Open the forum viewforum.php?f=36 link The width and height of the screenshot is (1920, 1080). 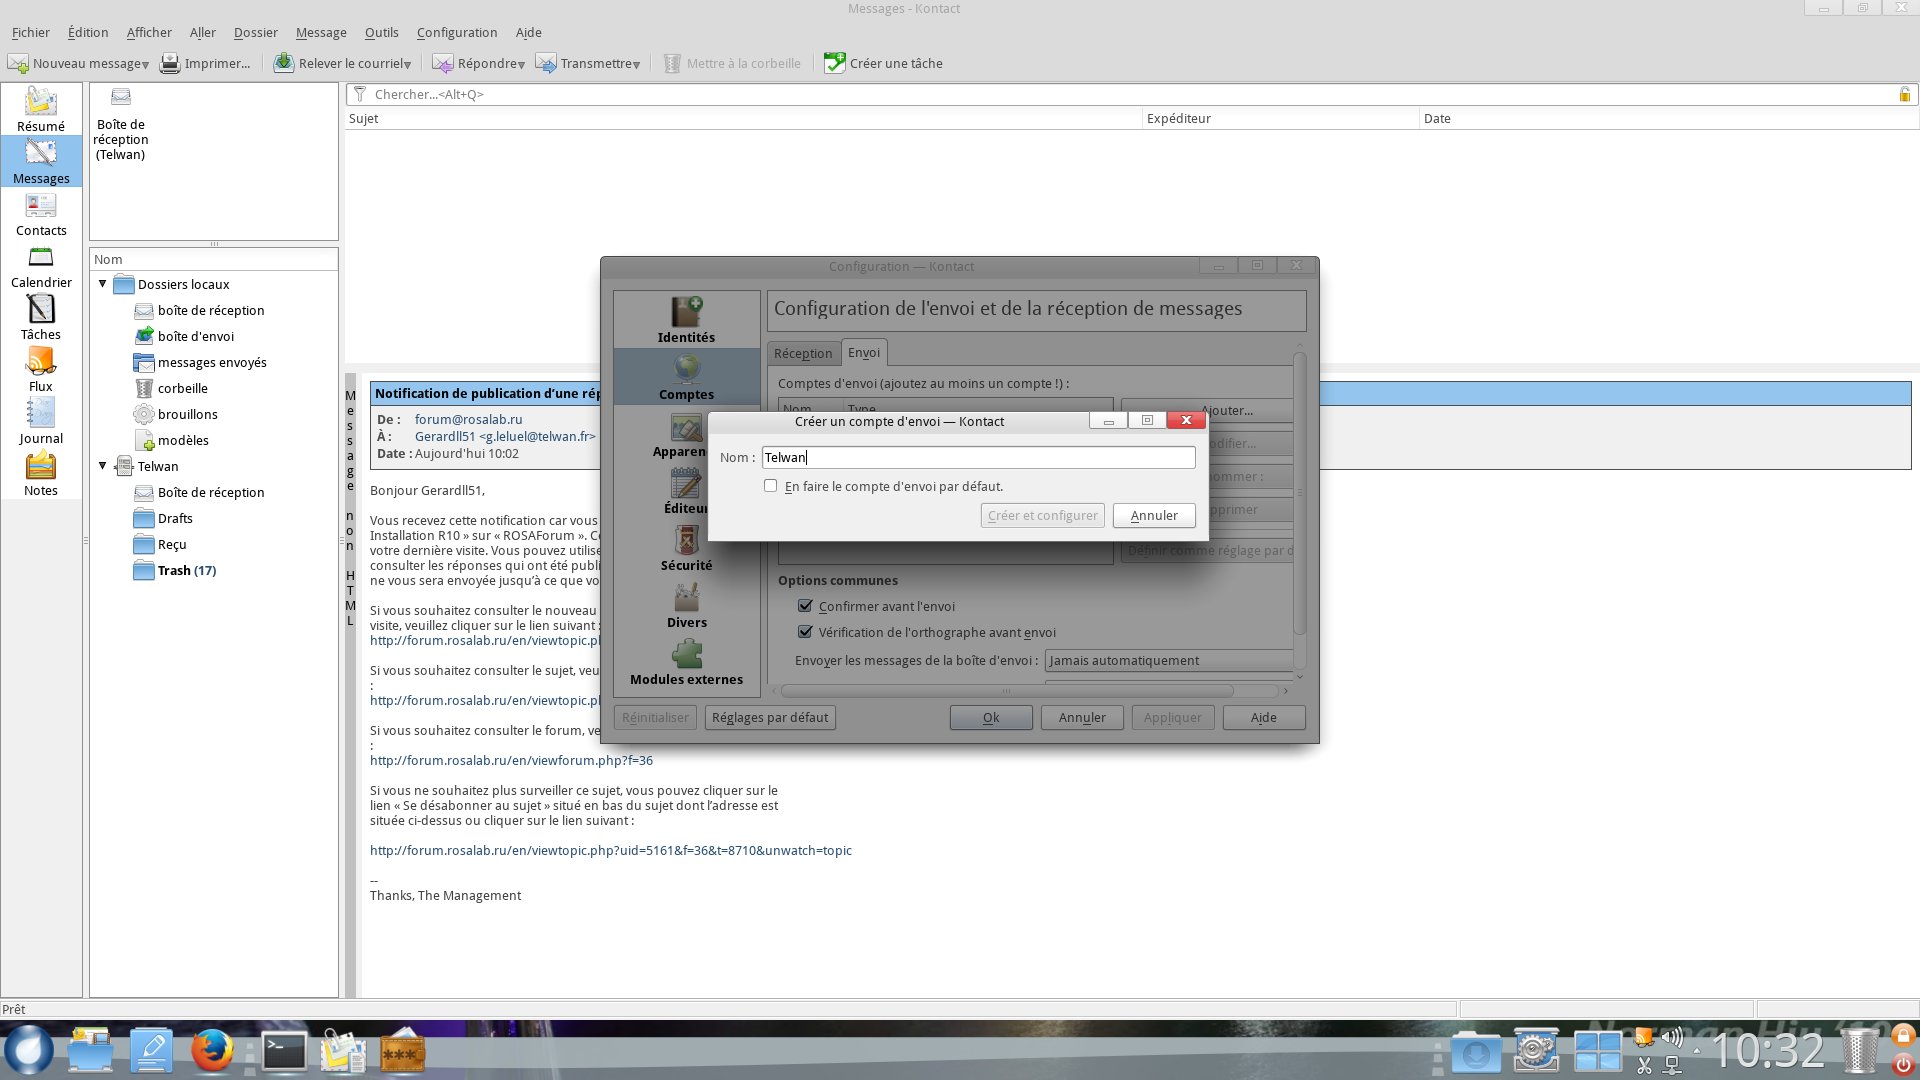click(511, 760)
